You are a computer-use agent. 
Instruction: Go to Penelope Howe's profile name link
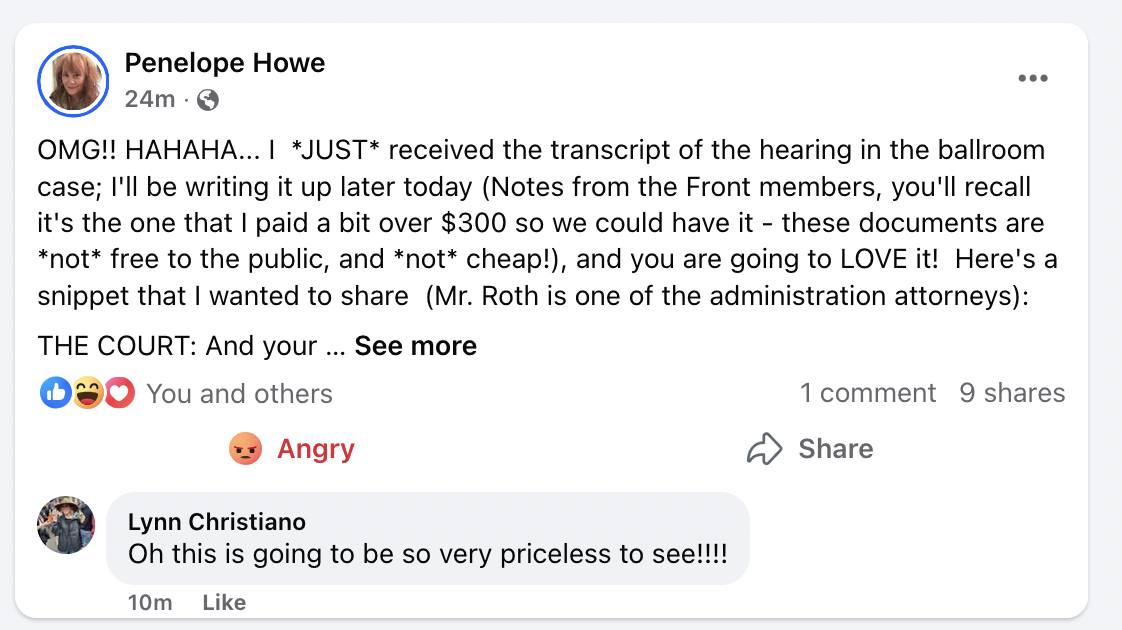coord(225,63)
